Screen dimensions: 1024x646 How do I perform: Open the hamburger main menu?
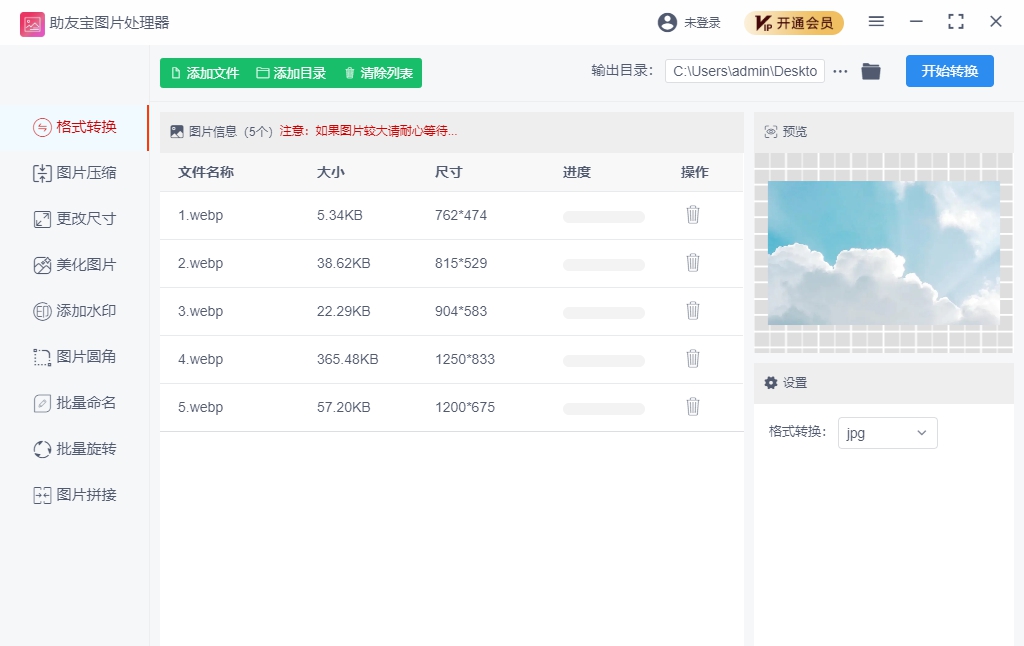[x=876, y=22]
